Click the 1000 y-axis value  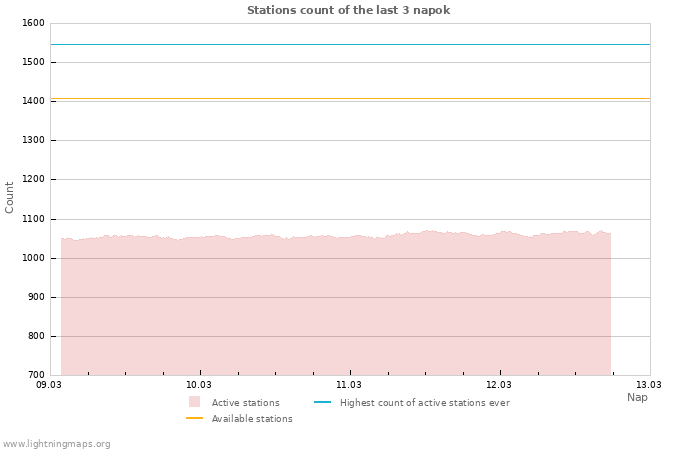[x=33, y=258]
